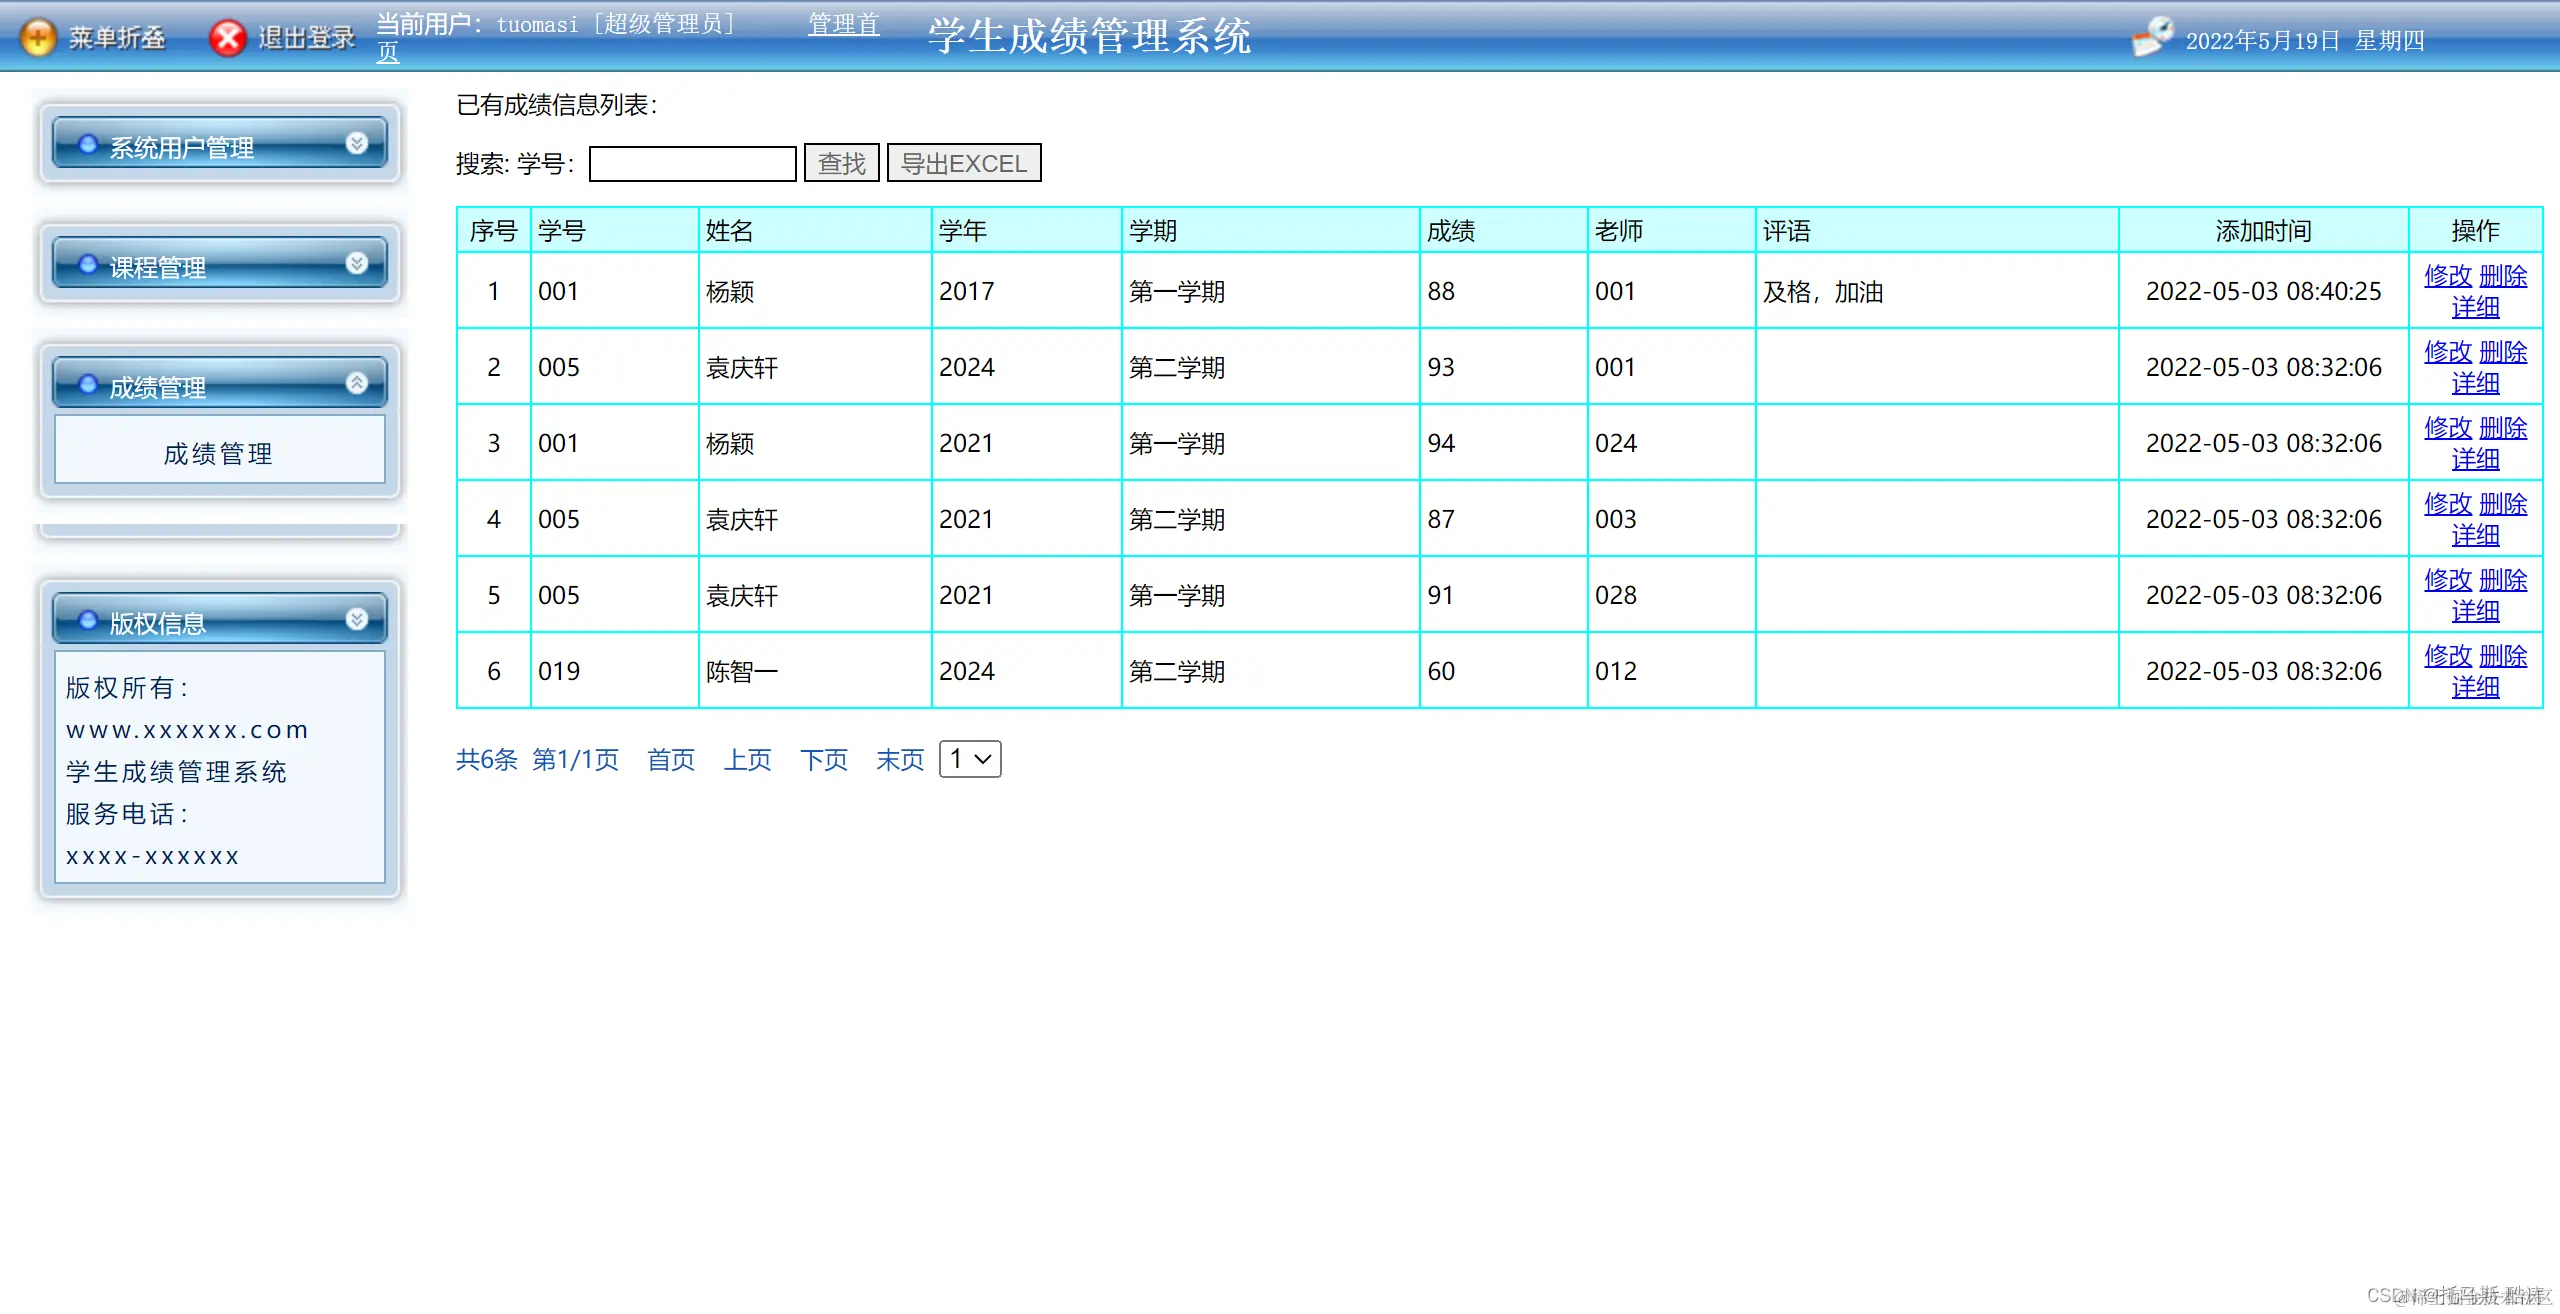Click blue bullet icon on 成绩管理 header
Screen dimensions: 2560x1314
(88, 385)
